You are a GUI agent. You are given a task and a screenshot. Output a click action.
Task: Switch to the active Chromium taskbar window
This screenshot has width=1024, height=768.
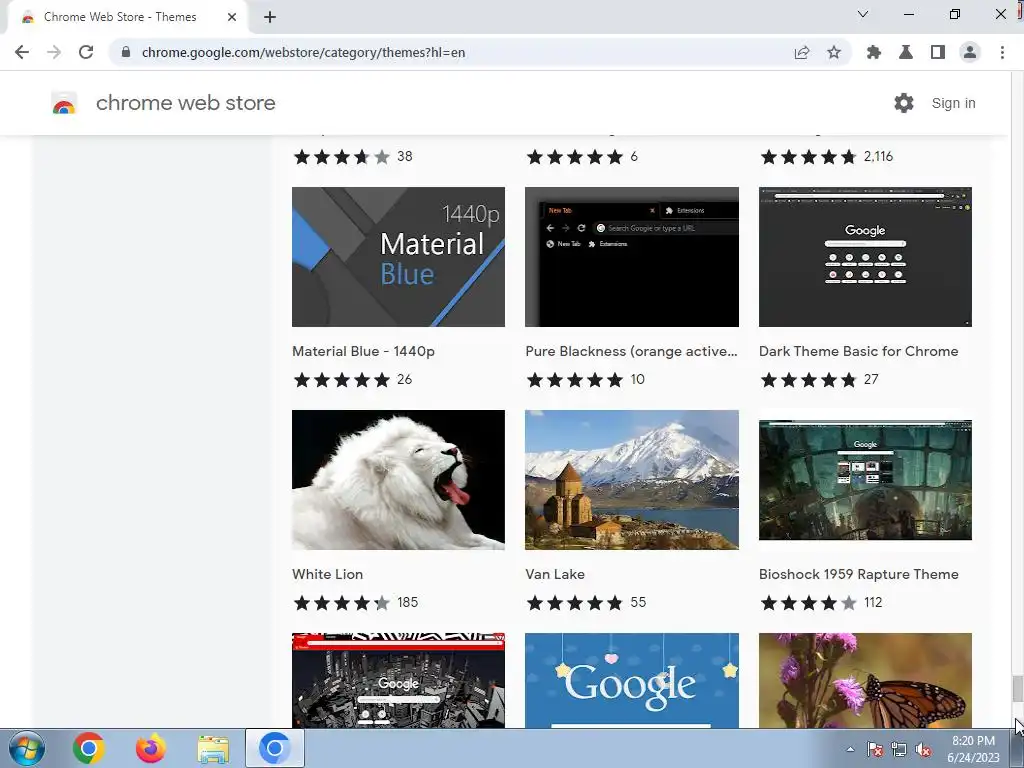(x=275, y=748)
